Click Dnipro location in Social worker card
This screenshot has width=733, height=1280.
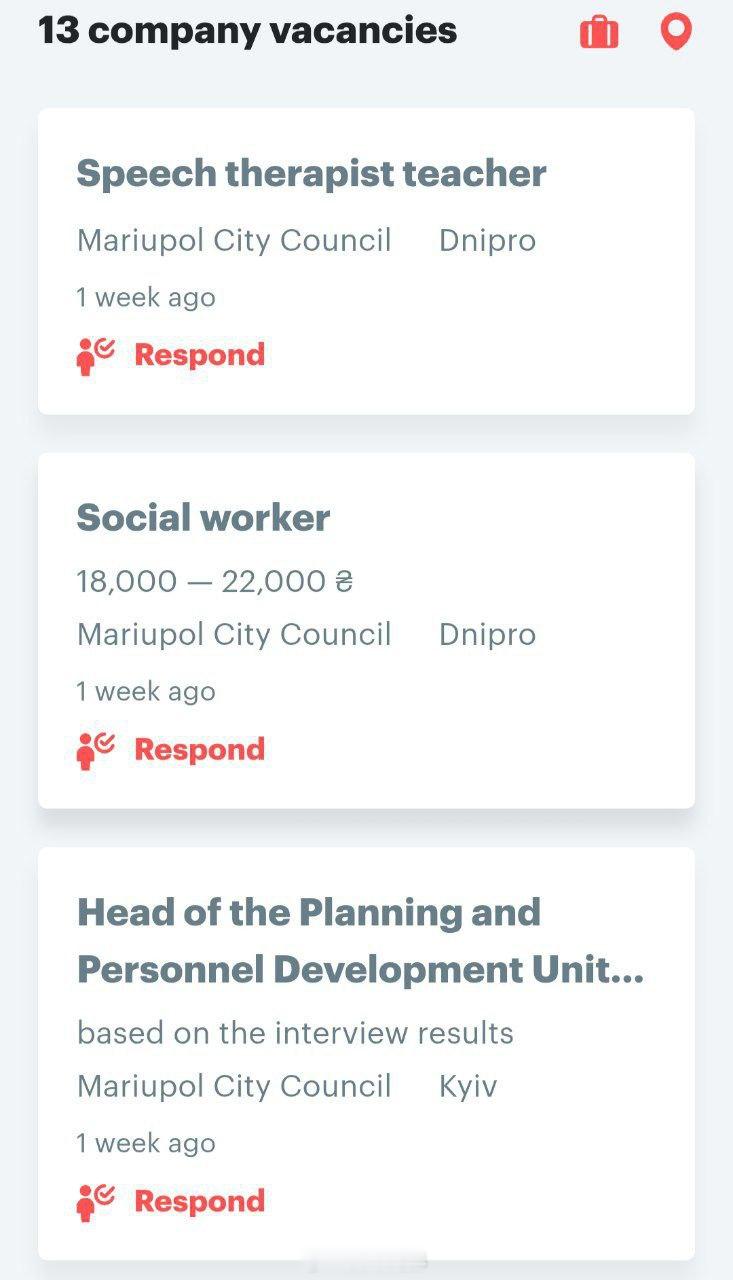(x=487, y=635)
